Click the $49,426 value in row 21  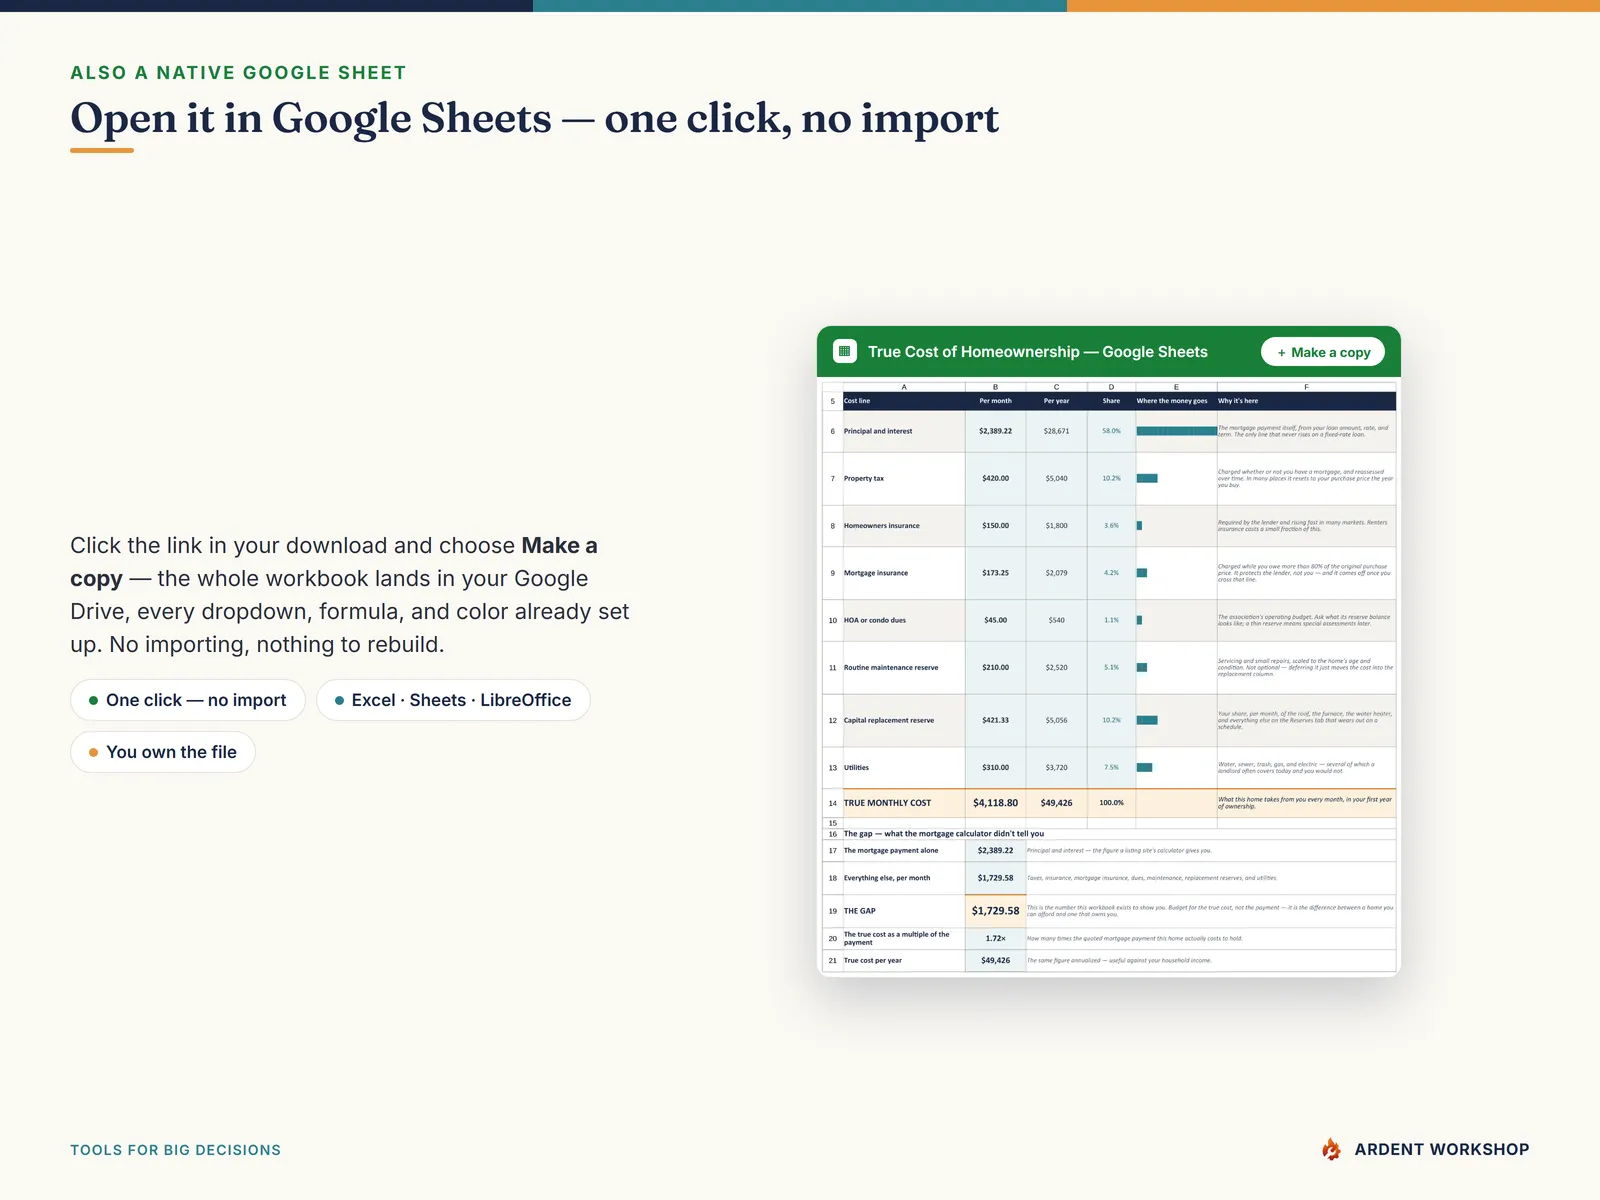(995, 960)
